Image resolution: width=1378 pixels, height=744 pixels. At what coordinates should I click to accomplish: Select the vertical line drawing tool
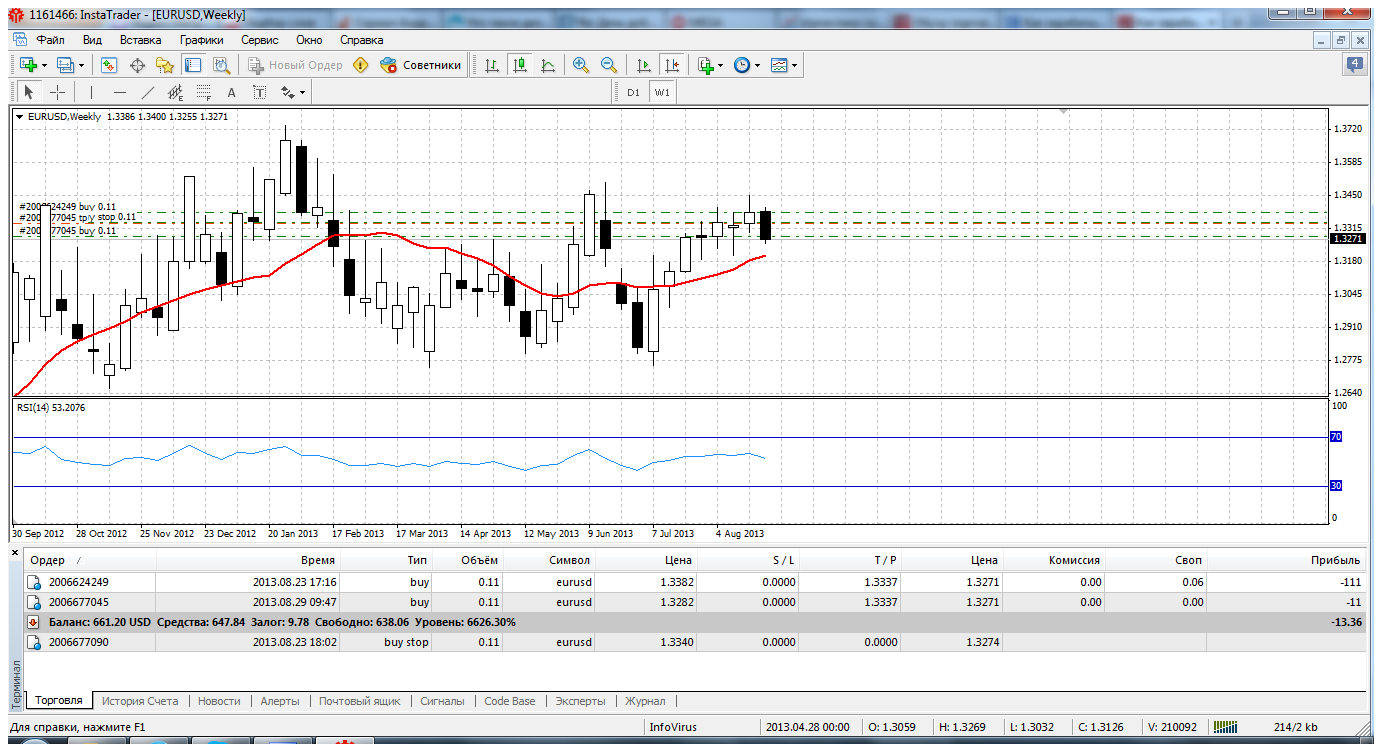pos(91,93)
